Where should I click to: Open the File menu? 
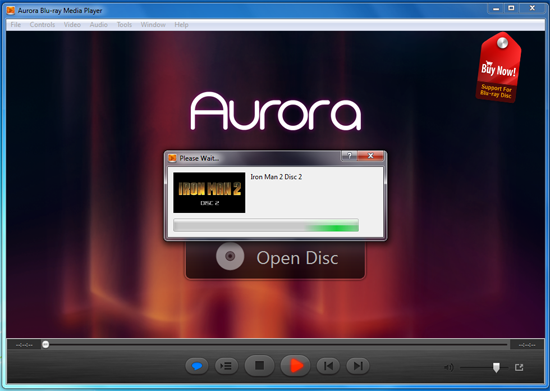[x=15, y=25]
